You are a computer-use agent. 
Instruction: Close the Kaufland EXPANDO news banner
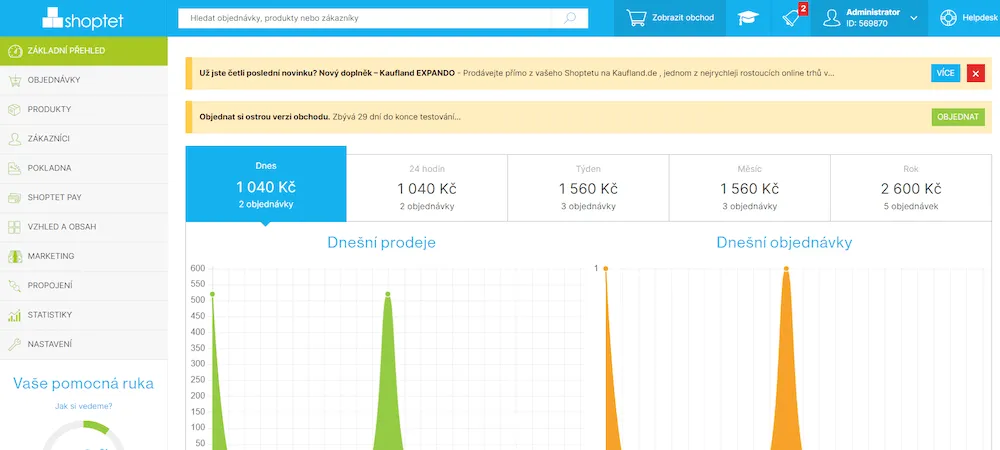(976, 73)
